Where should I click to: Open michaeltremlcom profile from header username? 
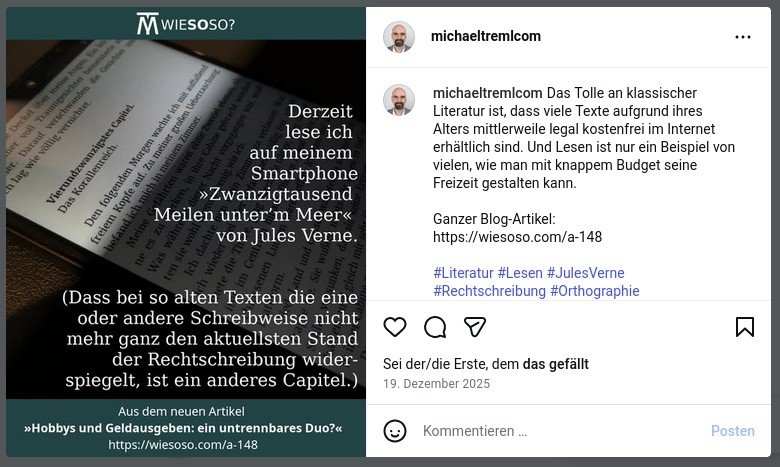pos(486,36)
